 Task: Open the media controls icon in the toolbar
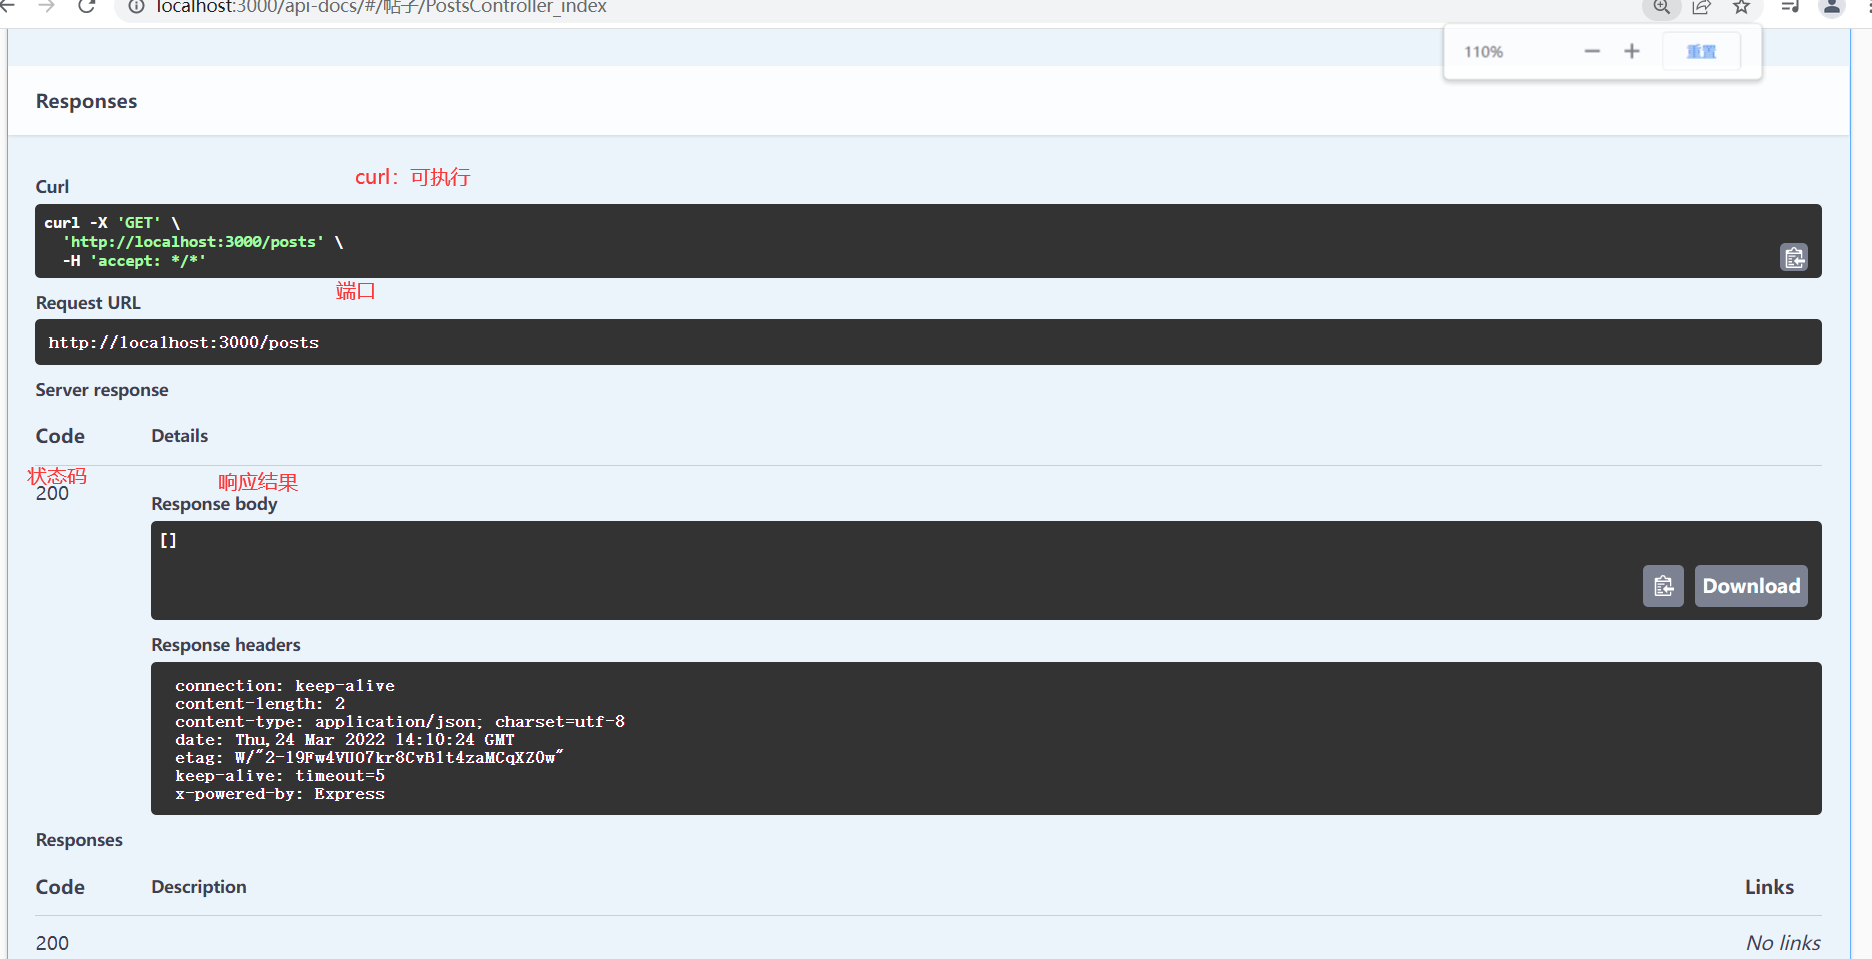1789,7
